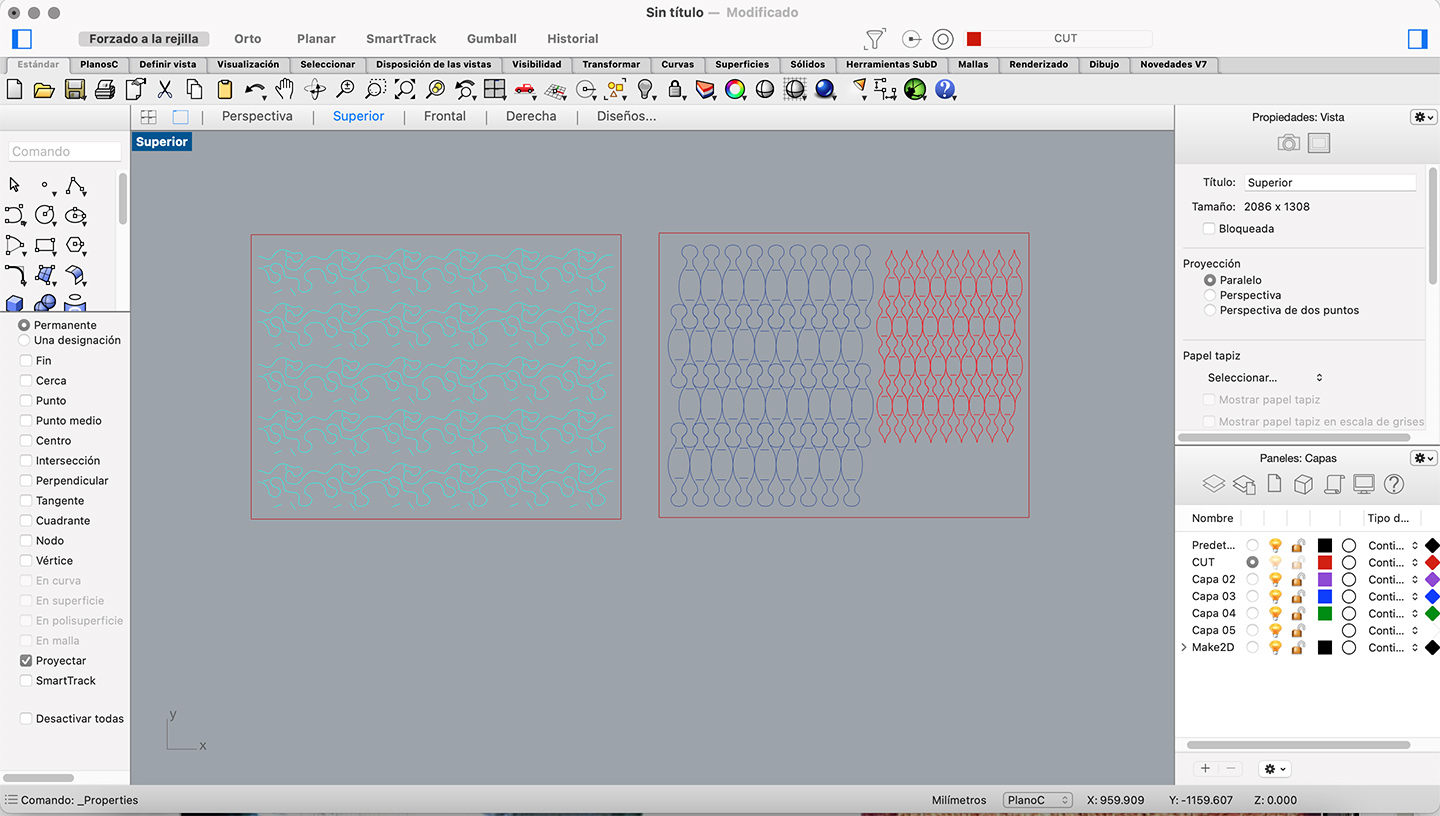
Task: Select the arrow pointer tool in the left toolbox
Action: tap(14, 185)
